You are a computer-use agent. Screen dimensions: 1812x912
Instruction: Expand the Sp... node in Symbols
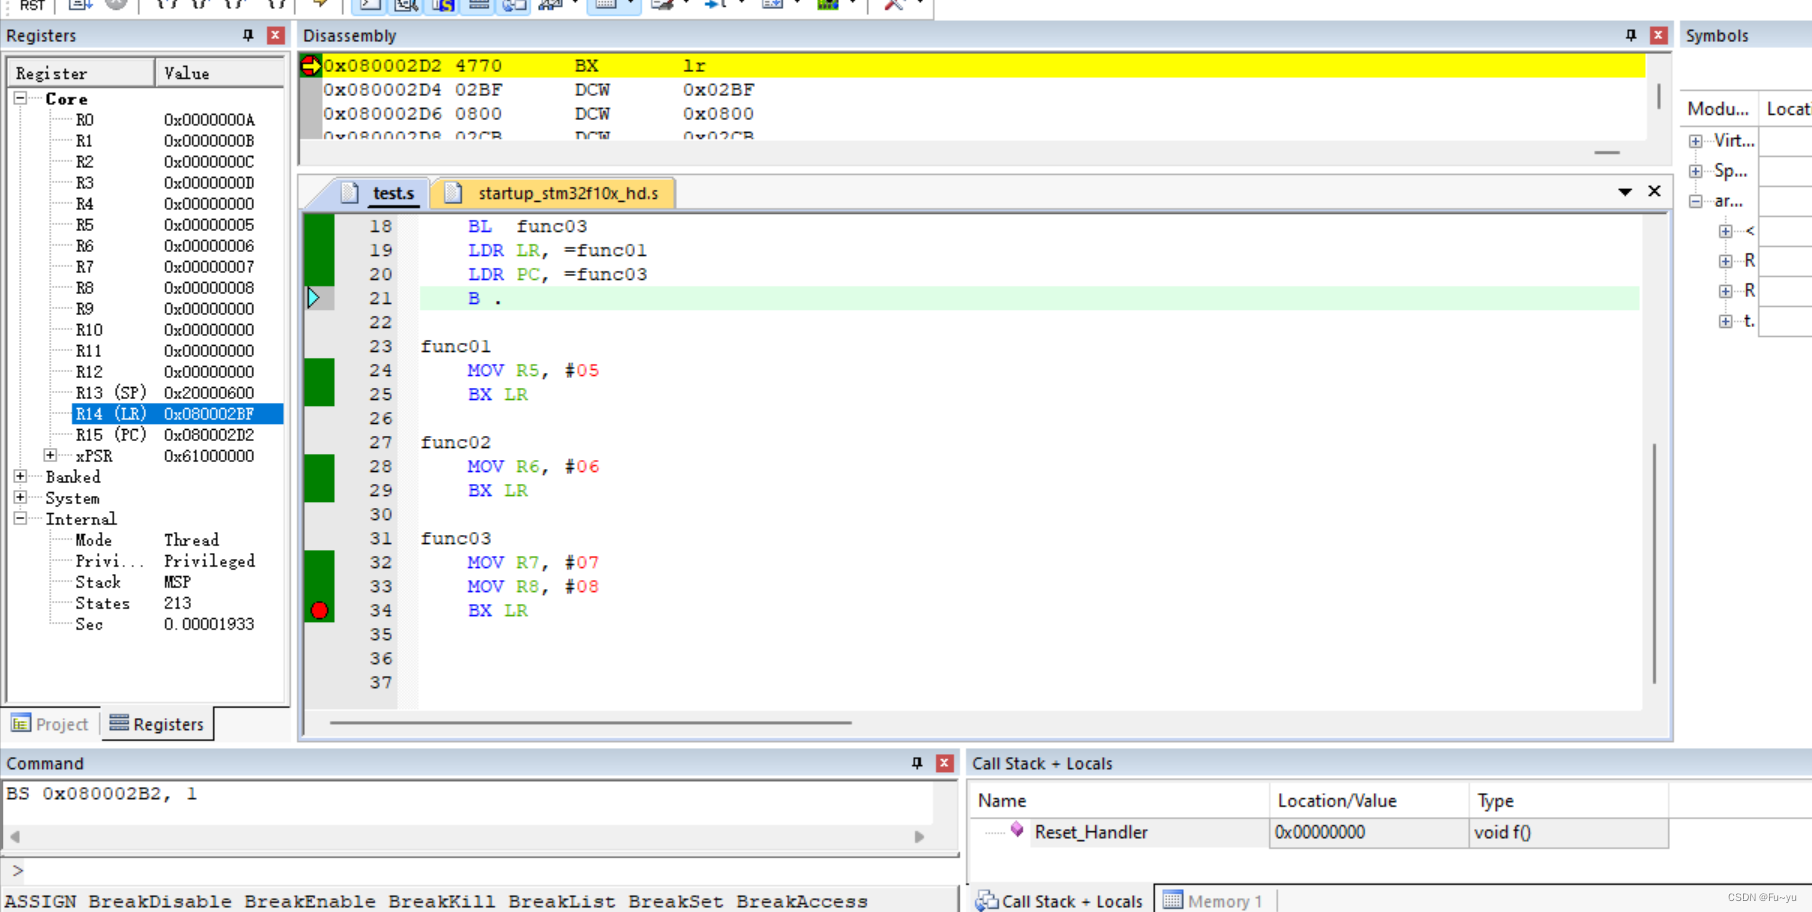pos(1696,171)
